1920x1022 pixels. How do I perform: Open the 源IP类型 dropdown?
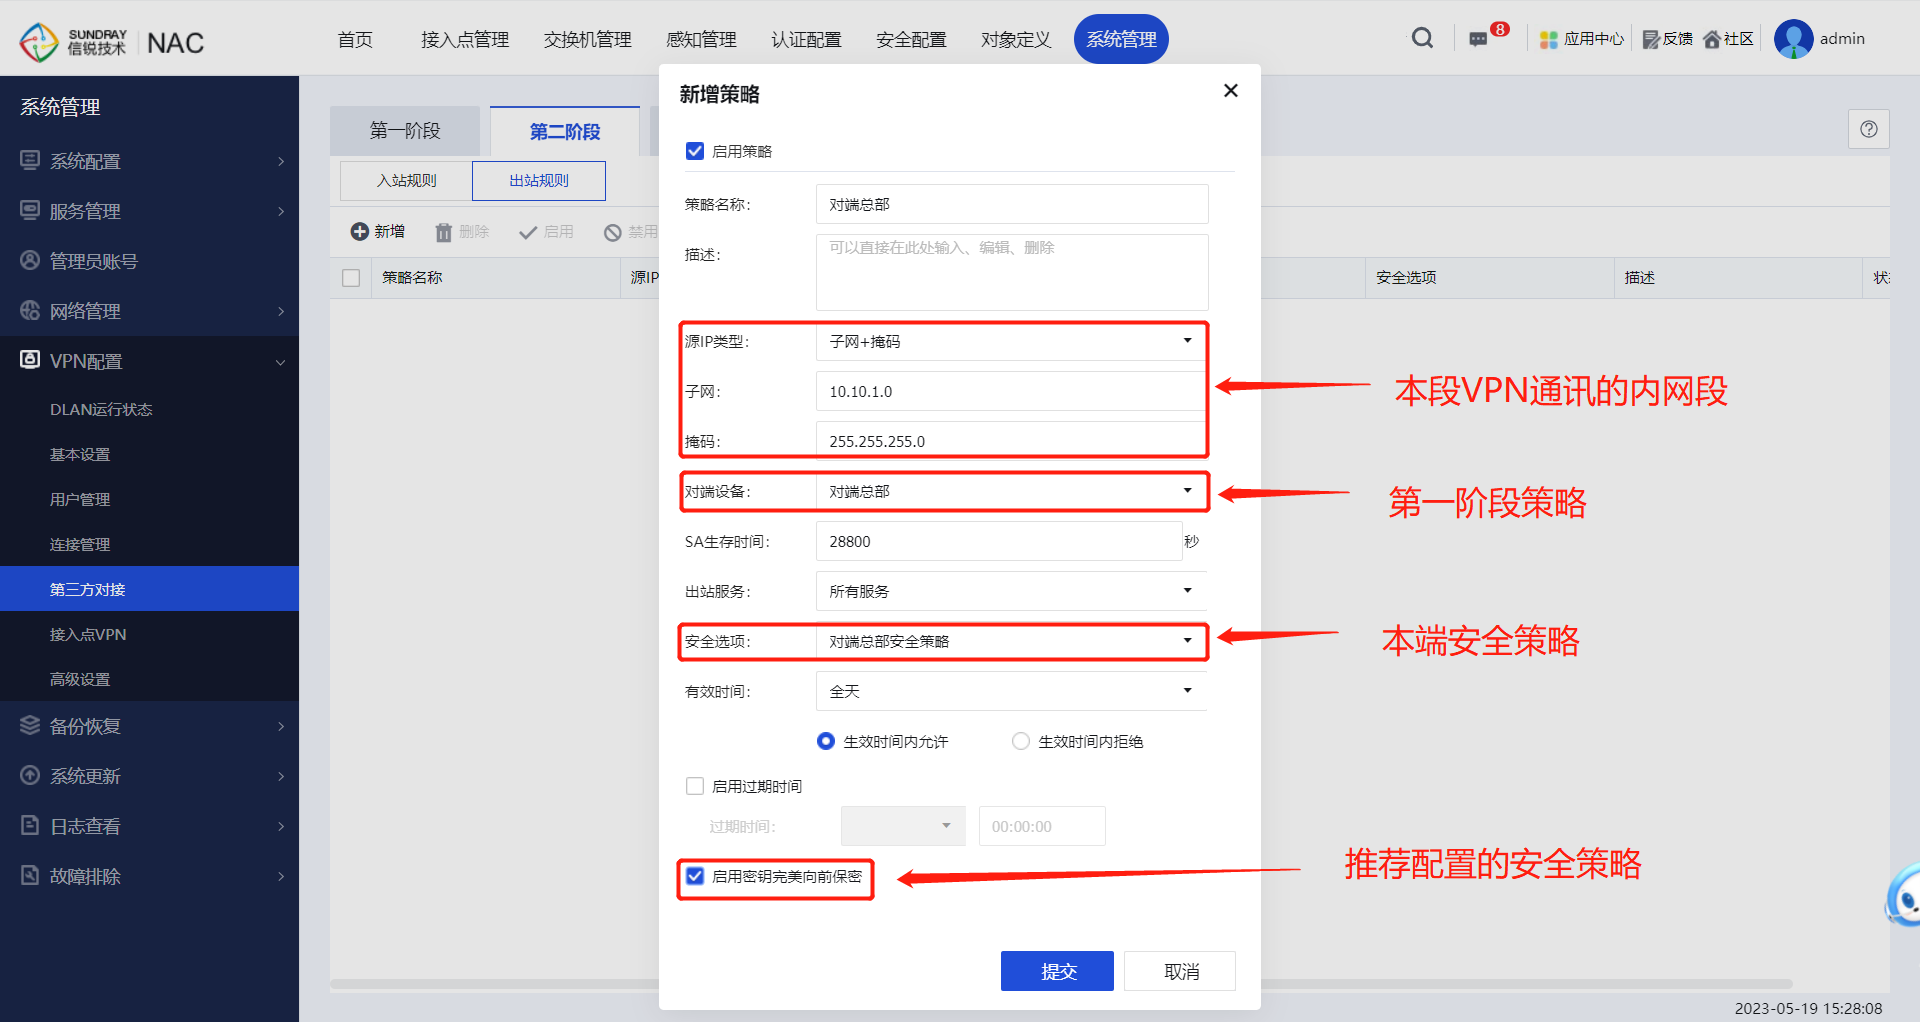click(x=1011, y=341)
